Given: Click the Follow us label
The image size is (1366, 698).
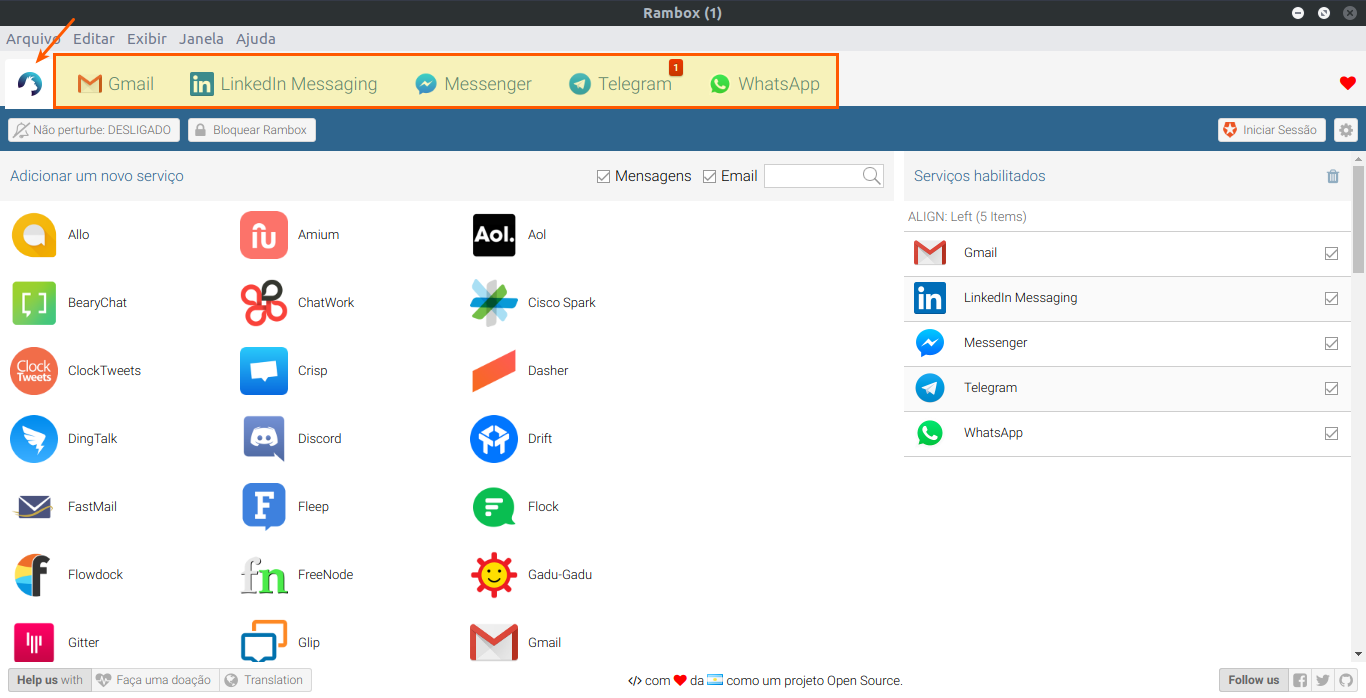Looking at the screenshot, I should 1254,680.
